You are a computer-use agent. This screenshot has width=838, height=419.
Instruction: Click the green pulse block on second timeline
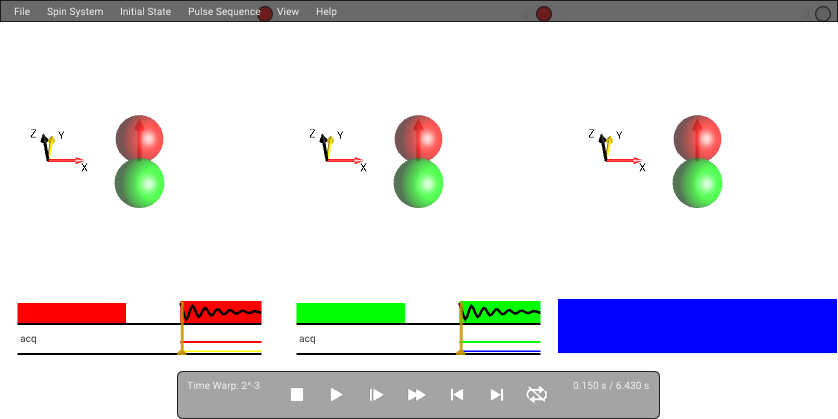tap(351, 313)
